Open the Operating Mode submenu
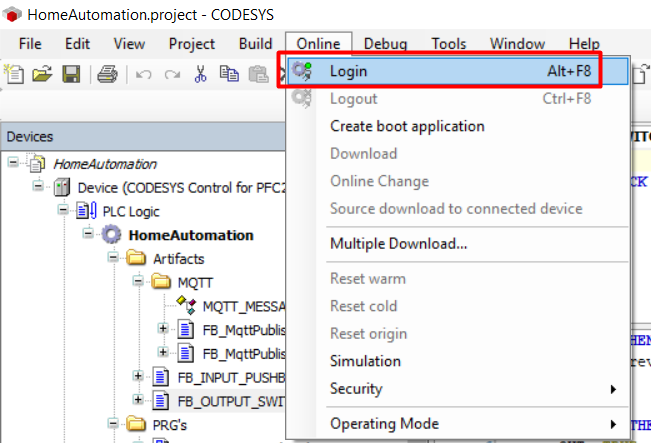This screenshot has width=651, height=443. [458, 424]
